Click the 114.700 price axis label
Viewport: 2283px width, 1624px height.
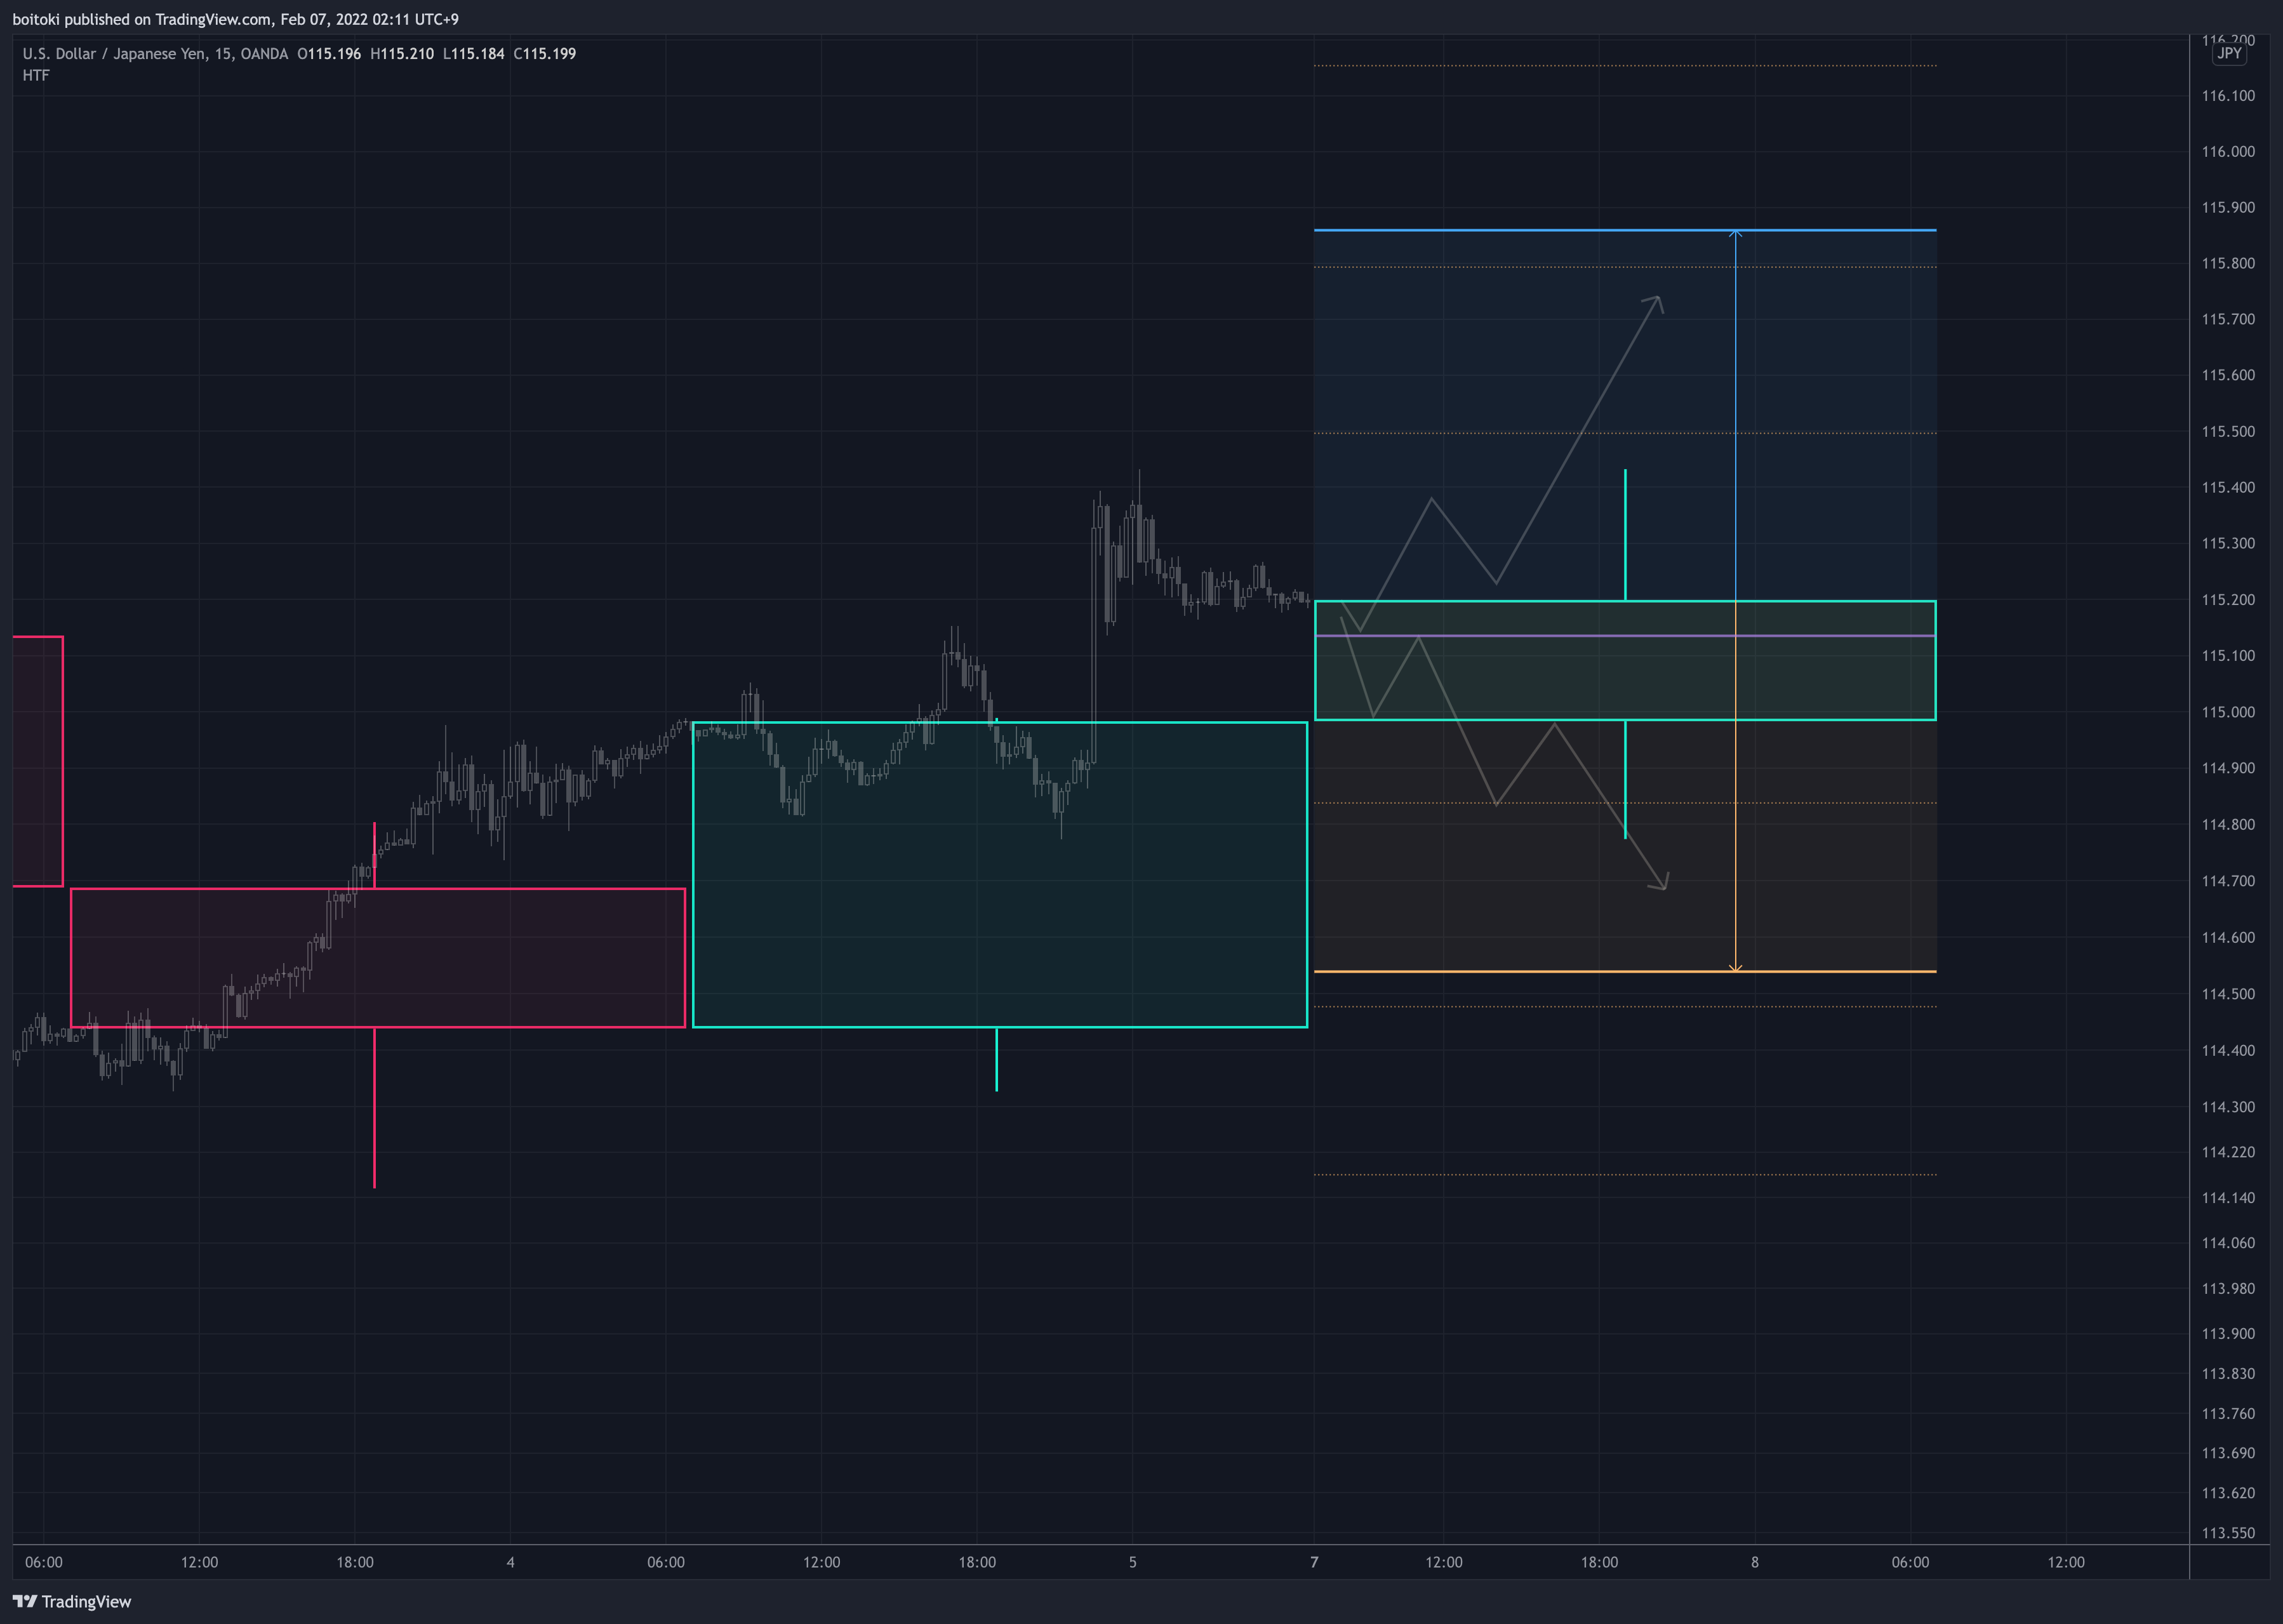click(x=2228, y=882)
